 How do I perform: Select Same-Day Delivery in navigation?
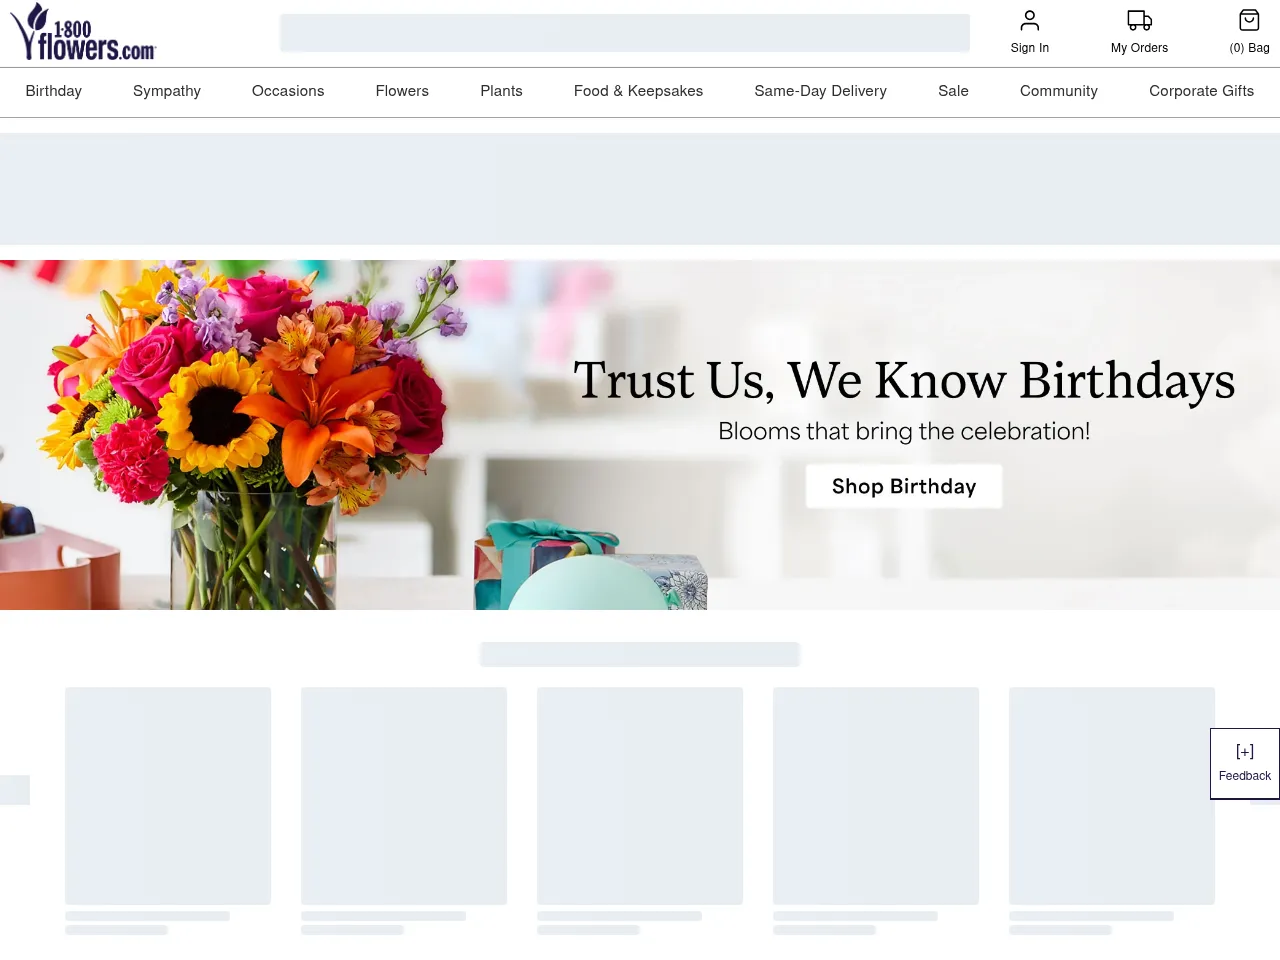pyautogui.click(x=820, y=91)
